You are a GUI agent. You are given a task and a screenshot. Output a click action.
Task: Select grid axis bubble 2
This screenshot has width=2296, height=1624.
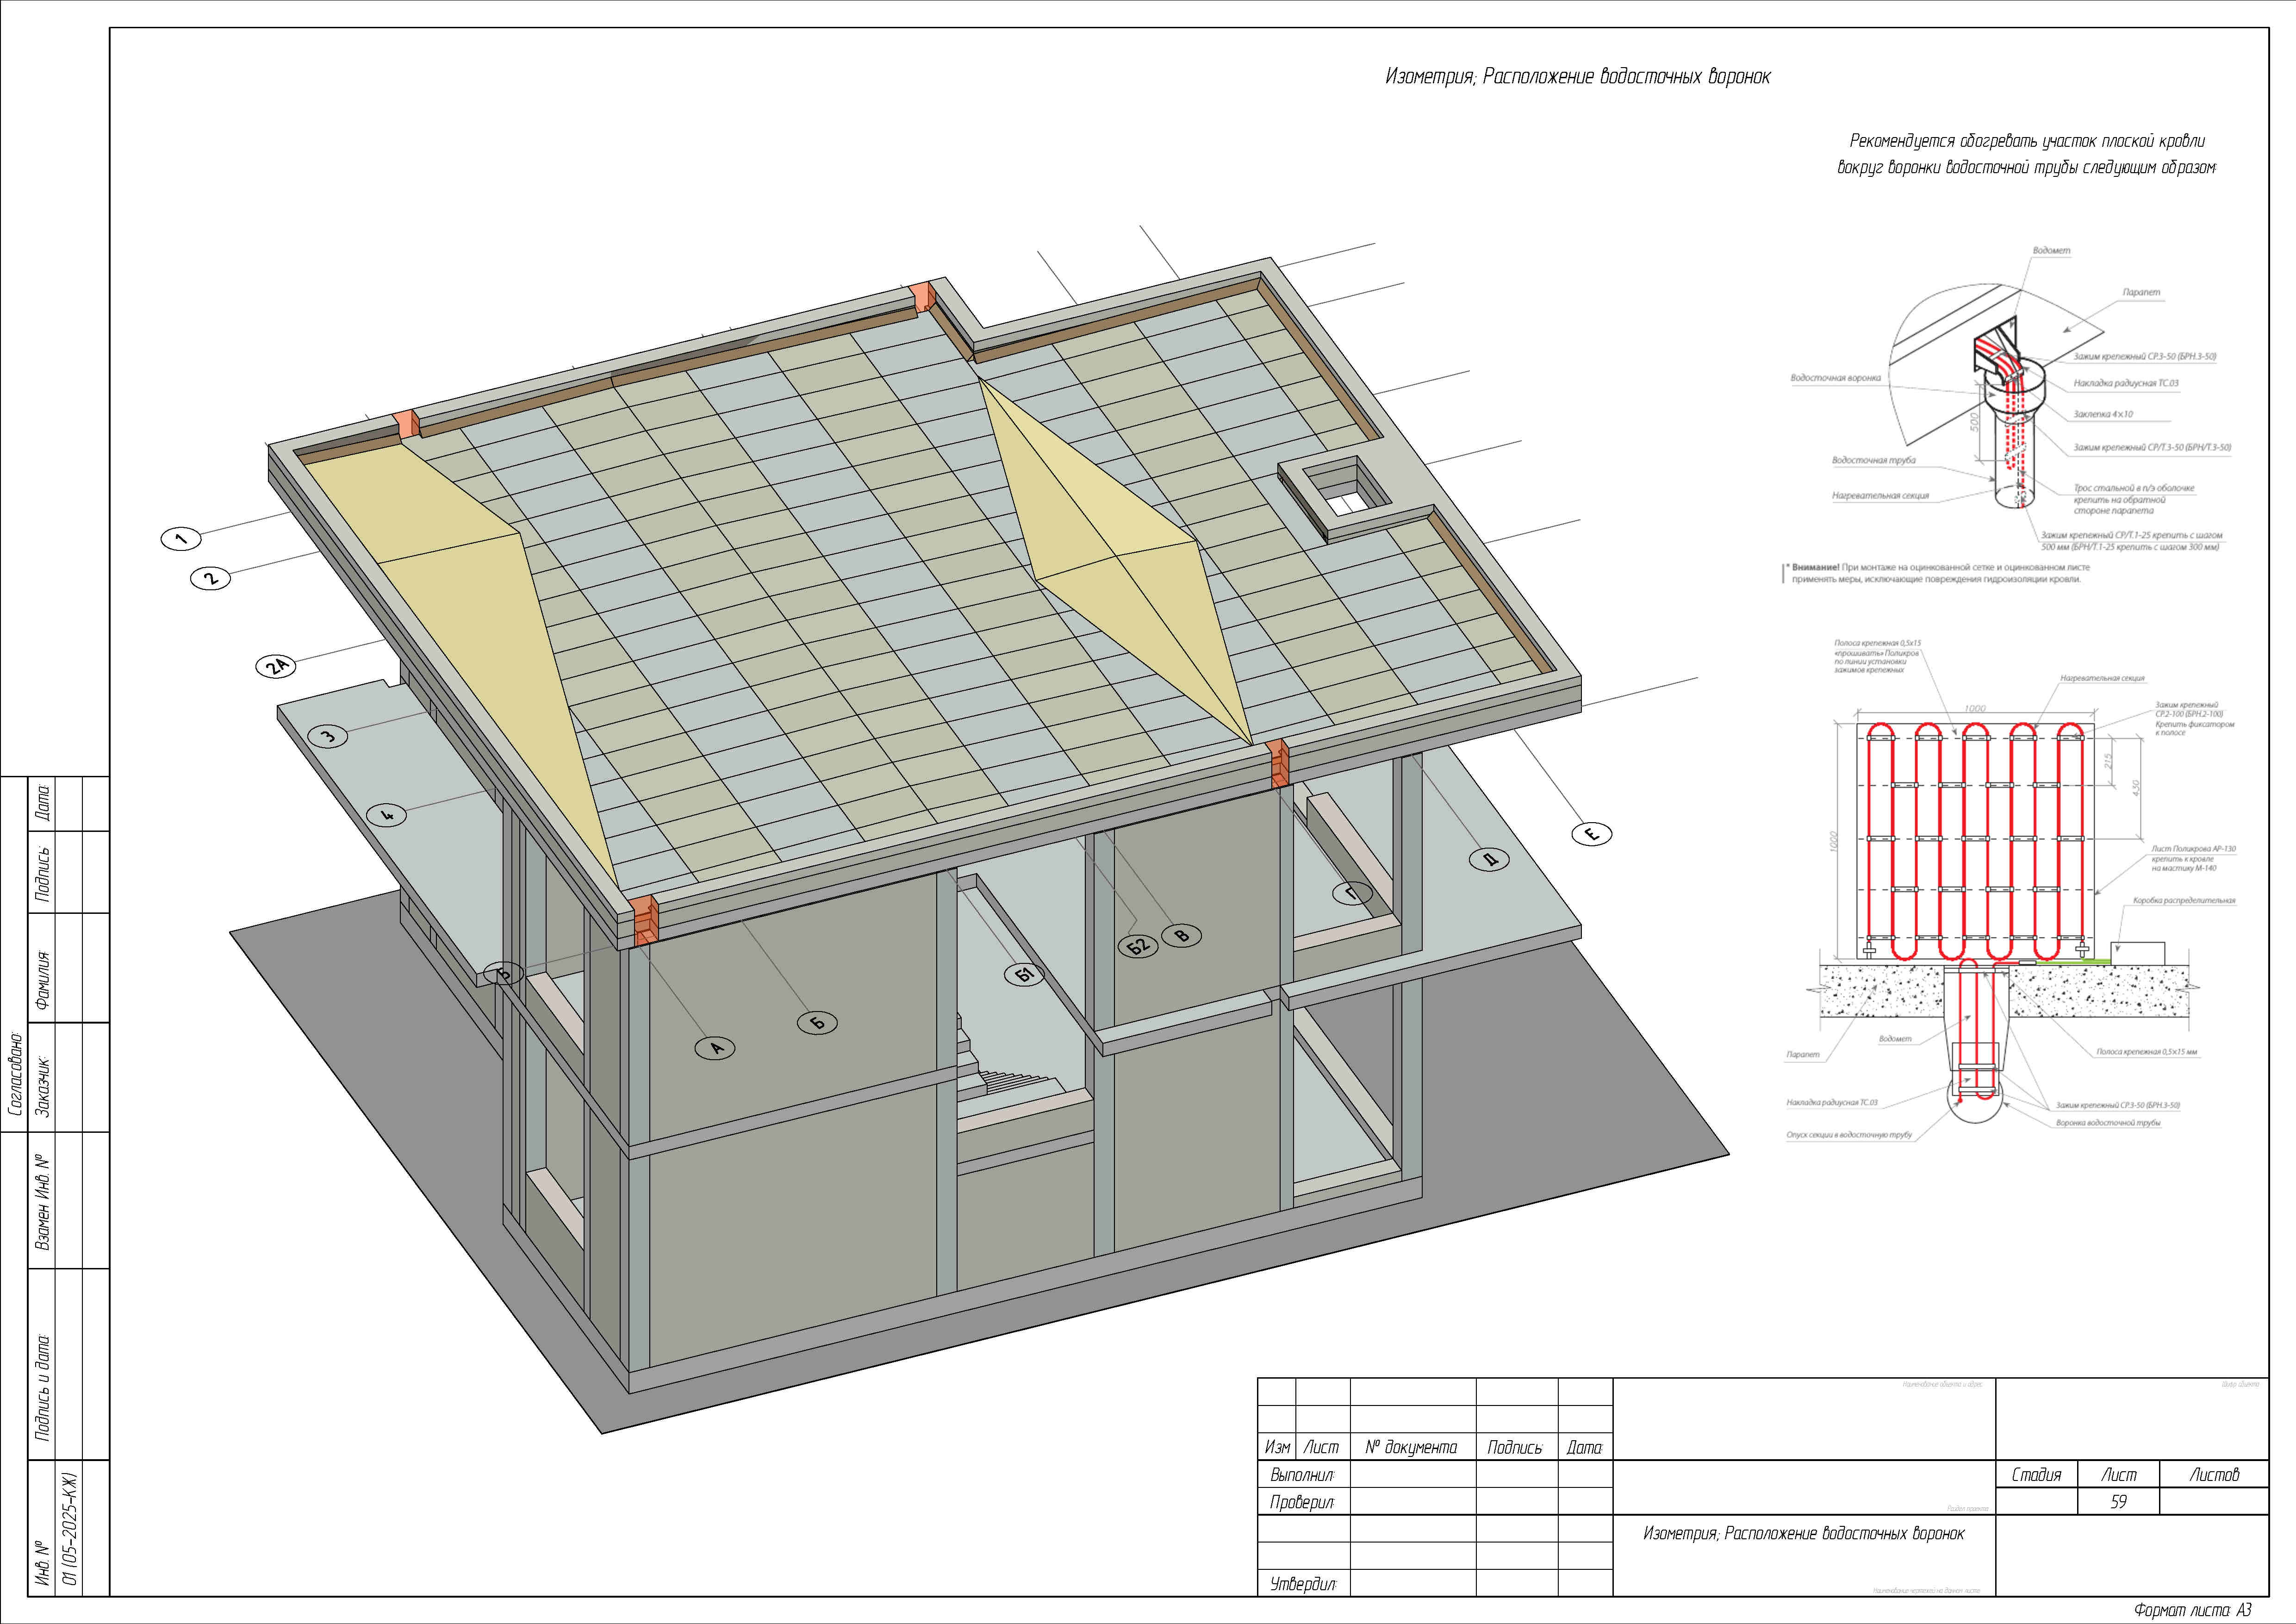coord(210,578)
